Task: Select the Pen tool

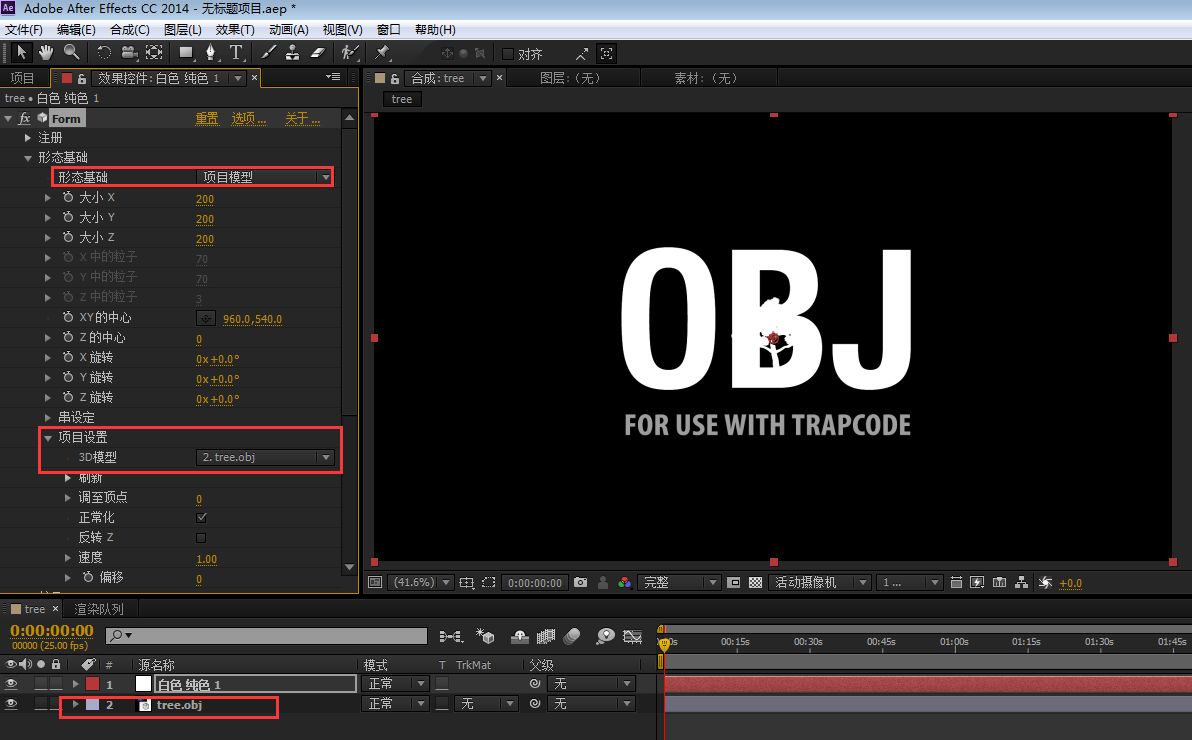Action: pyautogui.click(x=211, y=52)
